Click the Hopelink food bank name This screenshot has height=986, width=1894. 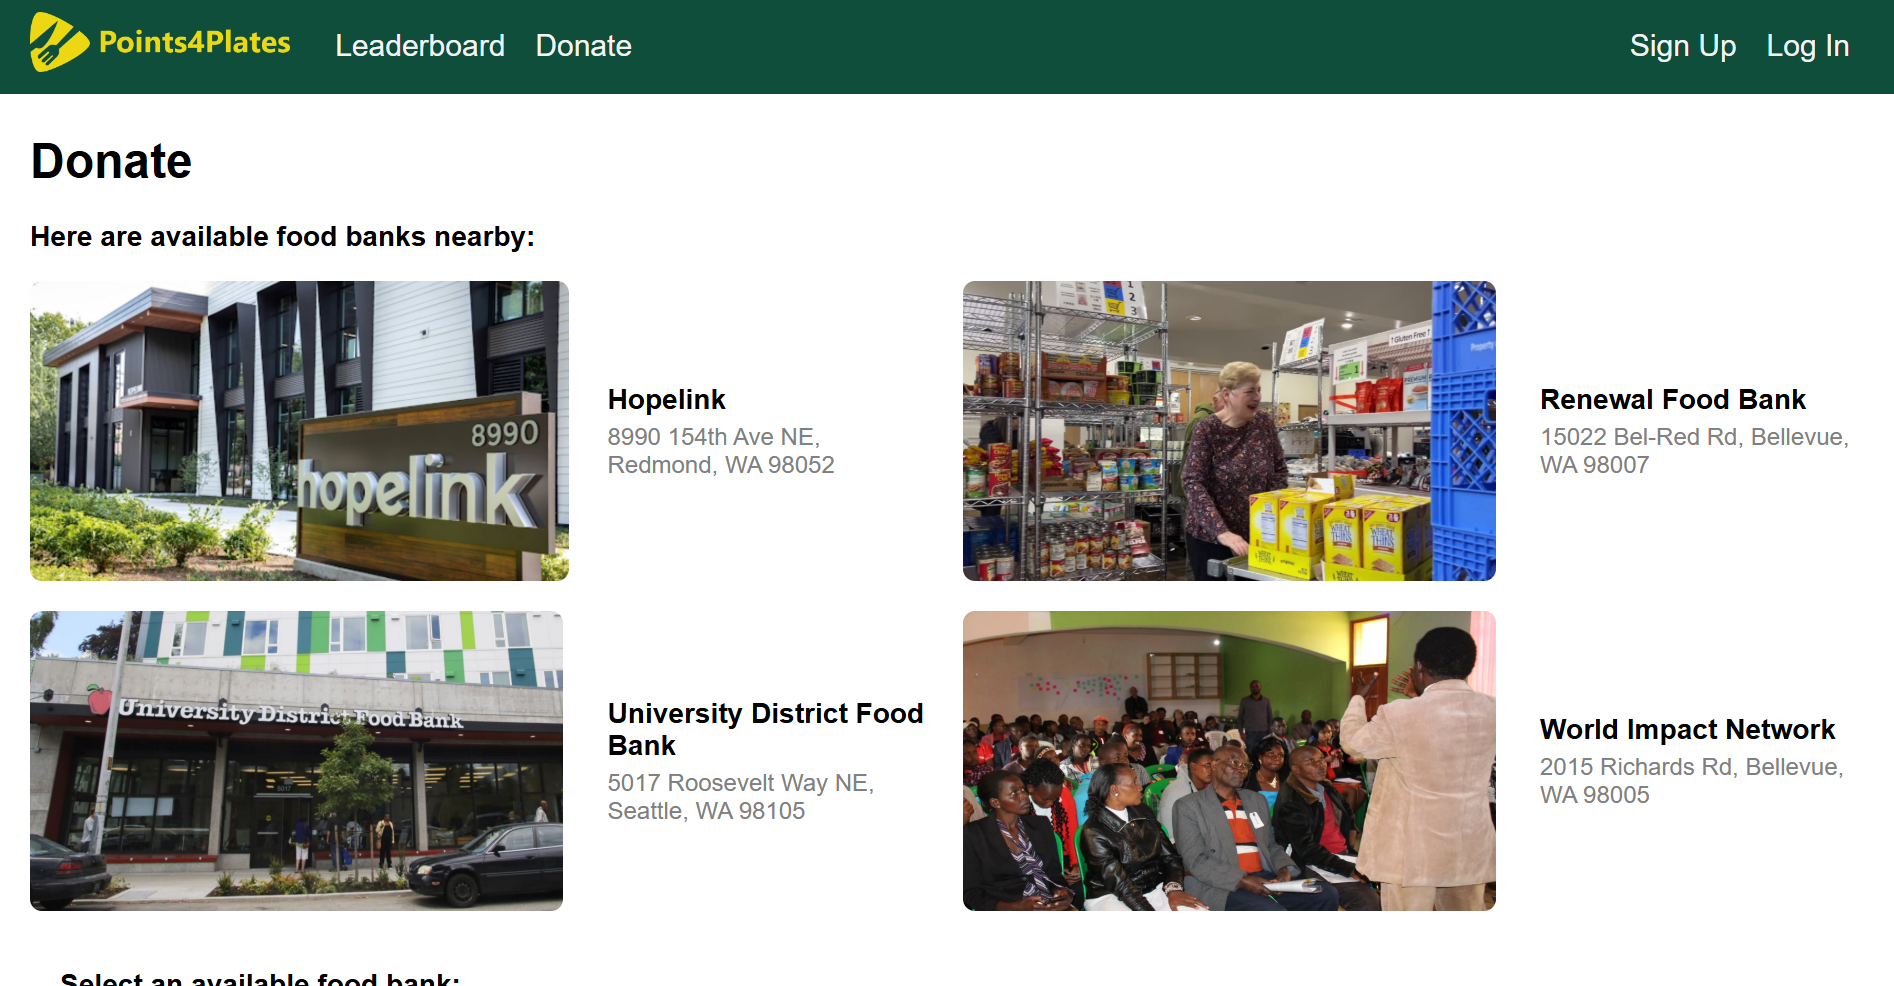click(667, 400)
